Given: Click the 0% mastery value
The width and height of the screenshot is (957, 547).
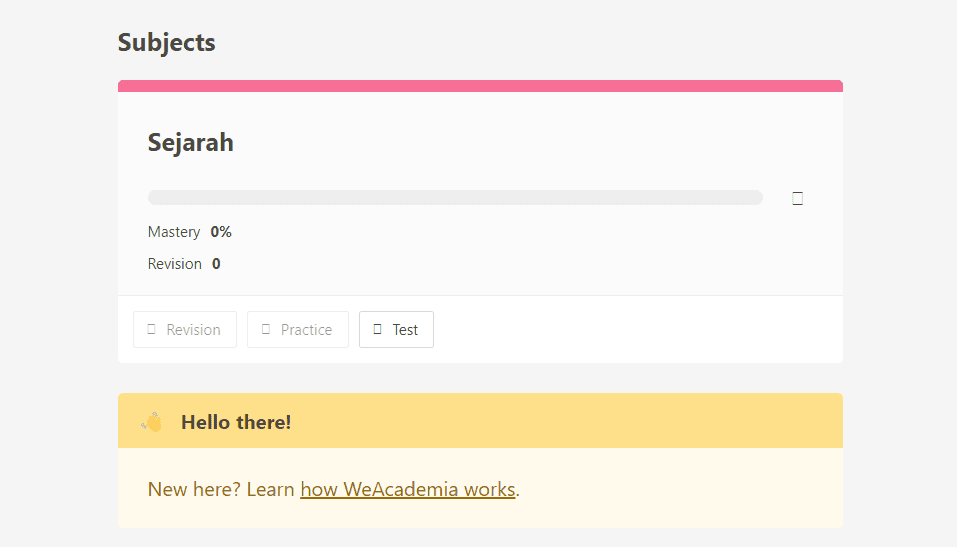Looking at the screenshot, I should pos(221,232).
